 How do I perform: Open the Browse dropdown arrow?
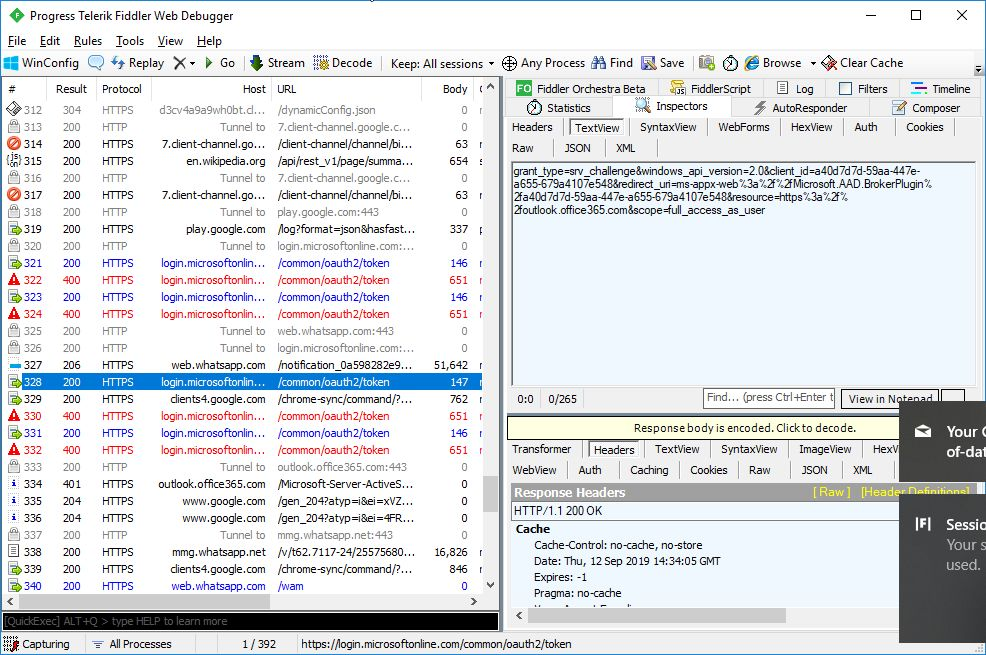(812, 63)
